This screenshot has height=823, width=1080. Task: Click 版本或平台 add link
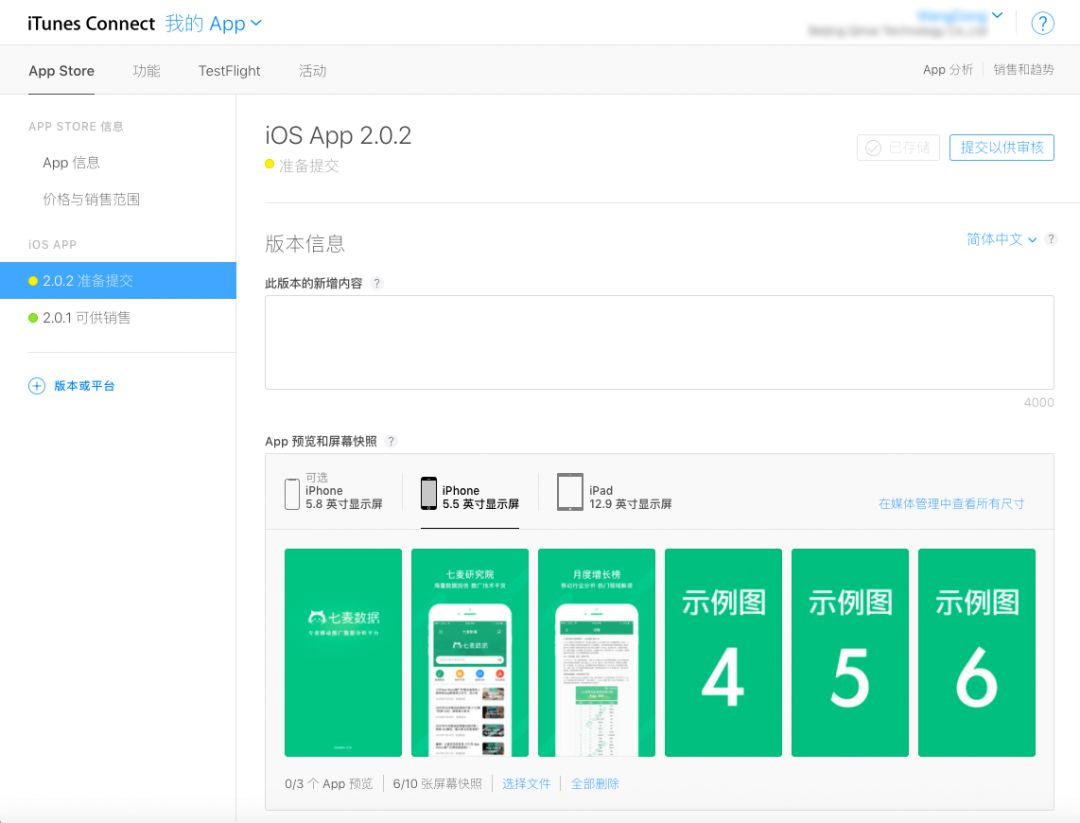click(84, 386)
